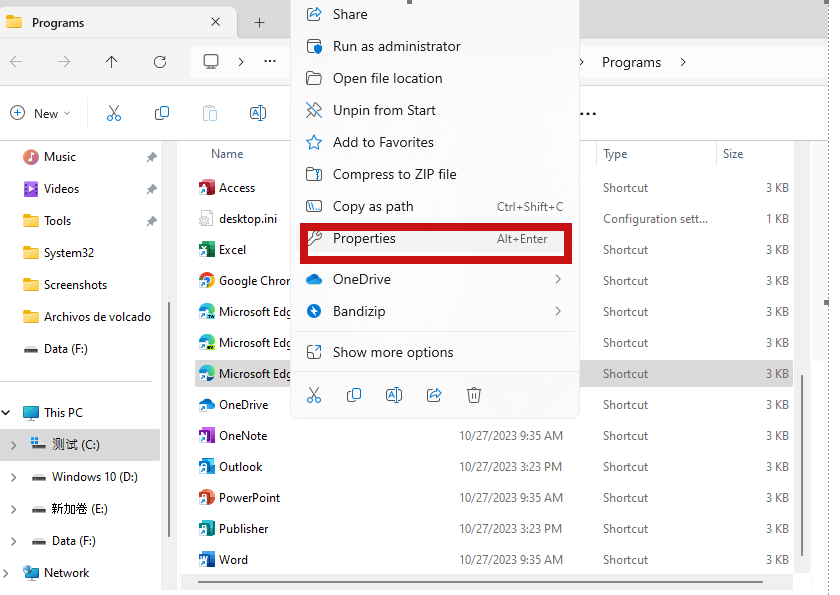Select Show more options
840x595 pixels.
434,352
